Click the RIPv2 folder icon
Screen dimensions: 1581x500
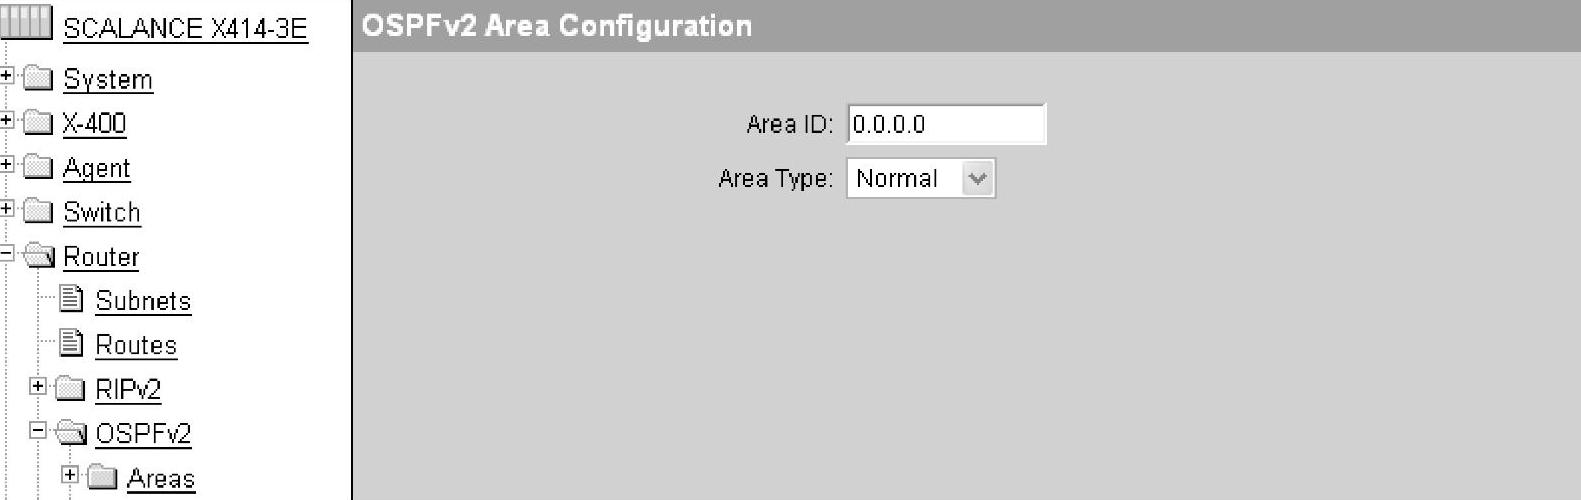point(70,388)
